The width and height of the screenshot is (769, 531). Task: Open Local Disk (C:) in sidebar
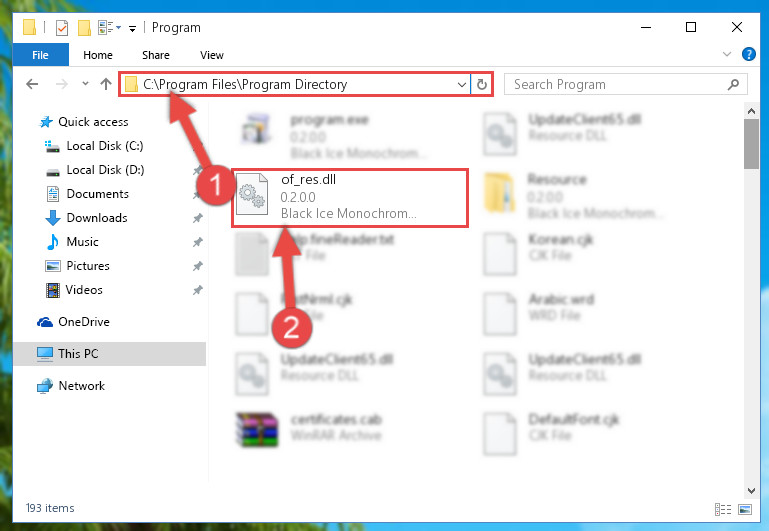104,146
